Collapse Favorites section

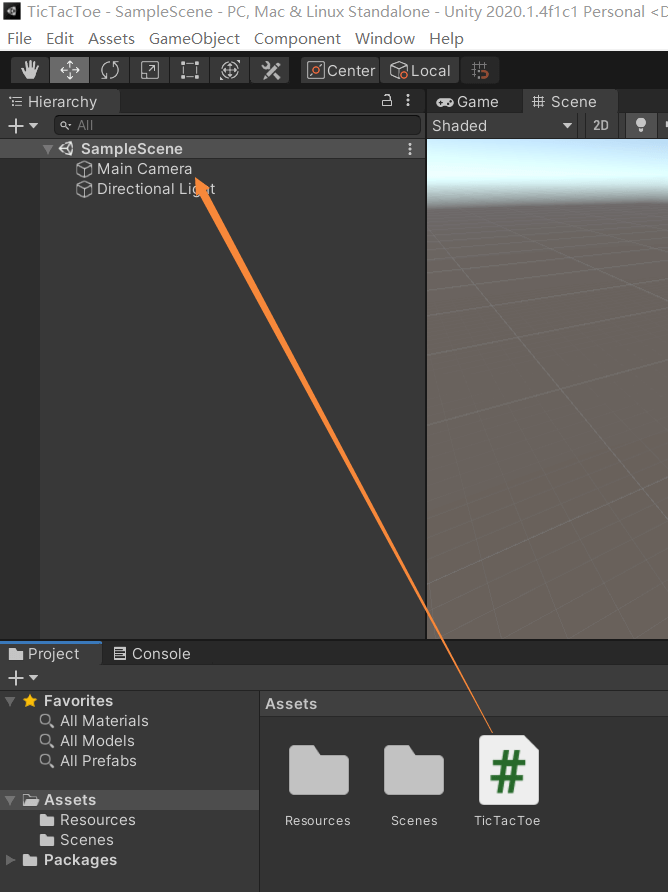[x=10, y=701]
